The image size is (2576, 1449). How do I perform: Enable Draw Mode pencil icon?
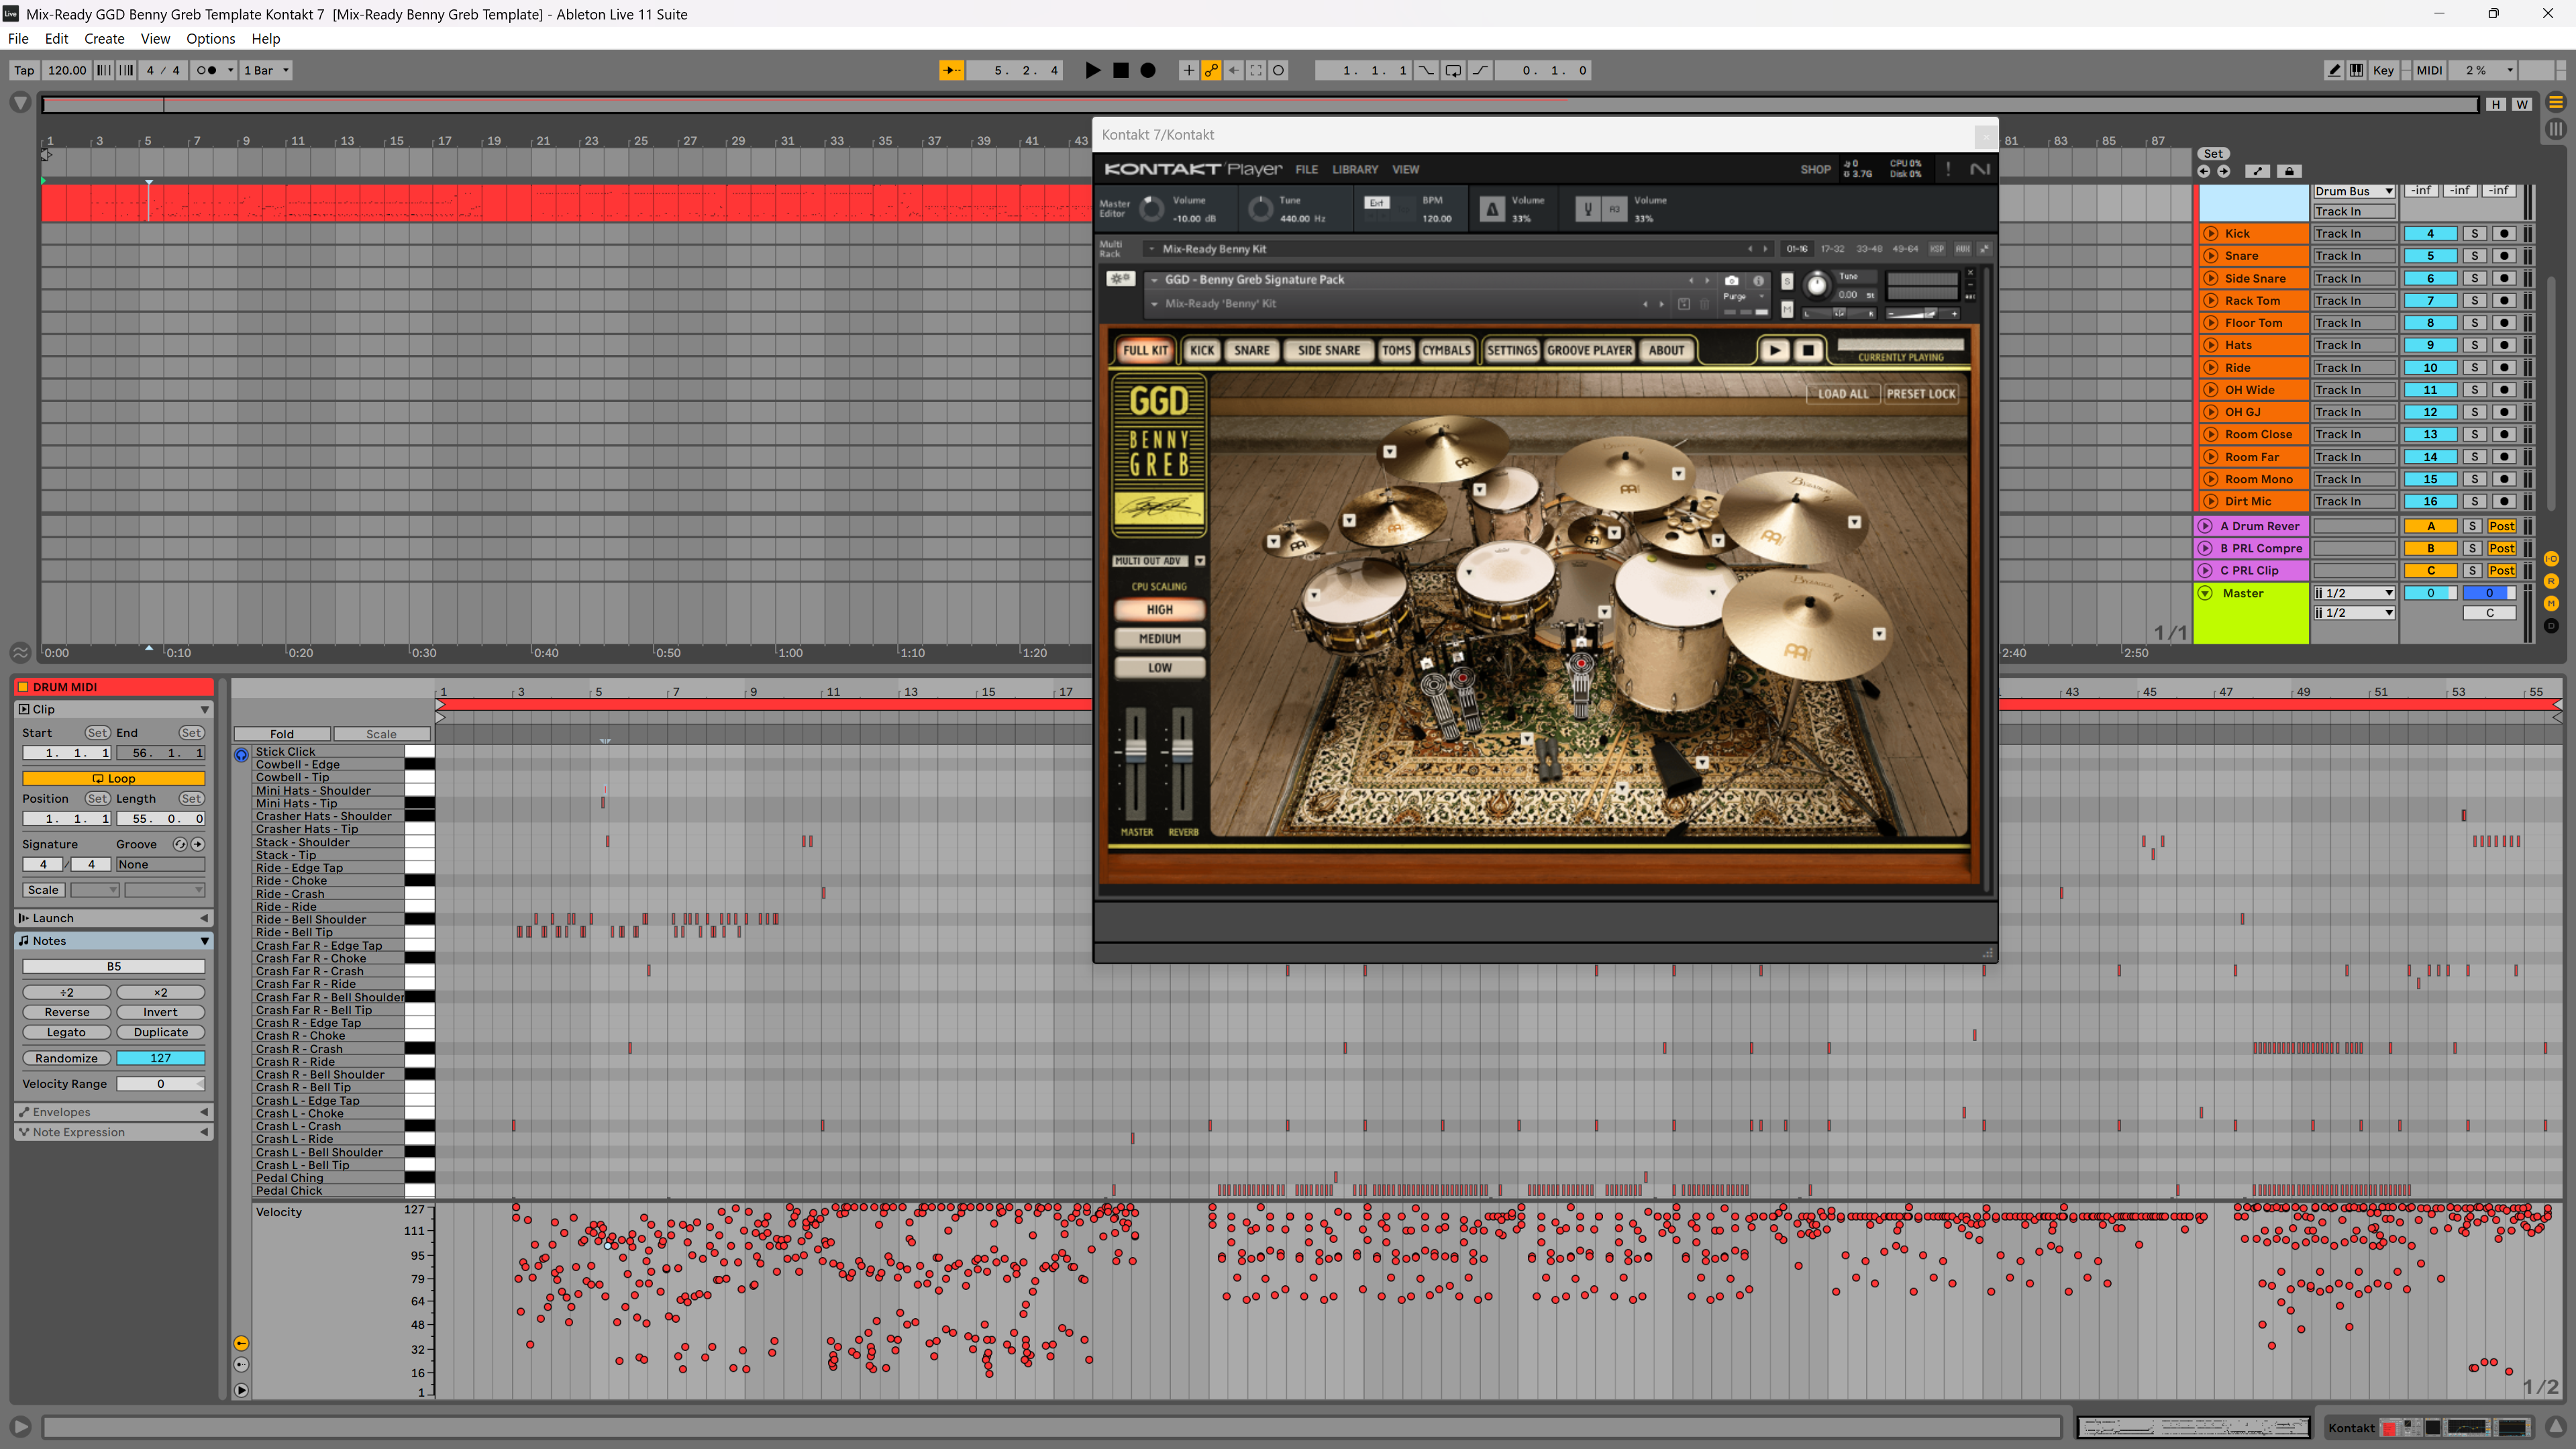coord(2334,70)
